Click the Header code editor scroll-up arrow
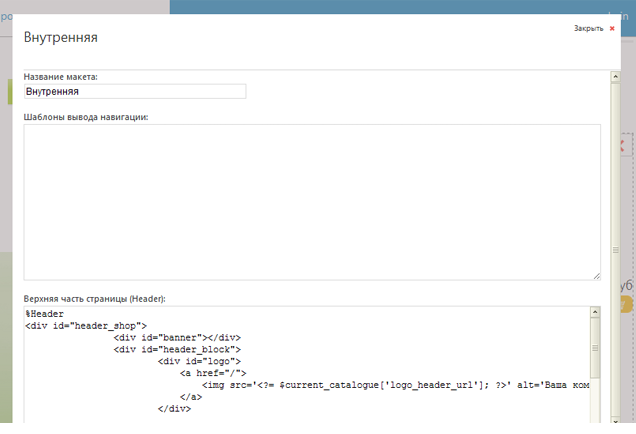 (595, 313)
